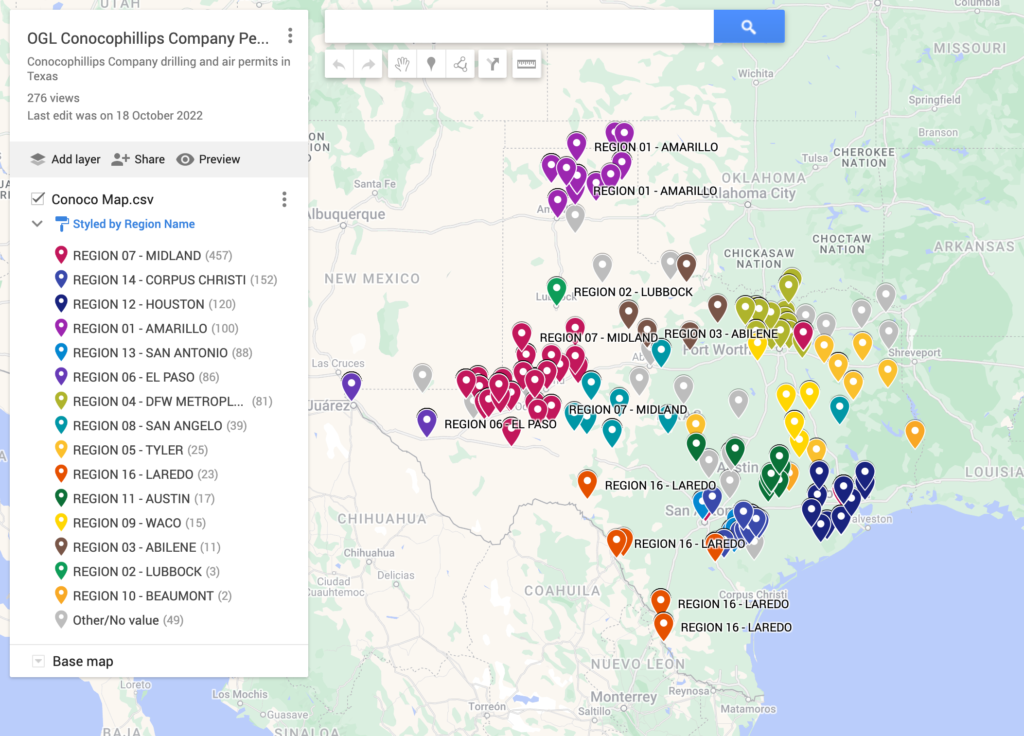The image size is (1024, 736).
Task: Click the Undo arrow in toolbar
Action: pos(339,64)
